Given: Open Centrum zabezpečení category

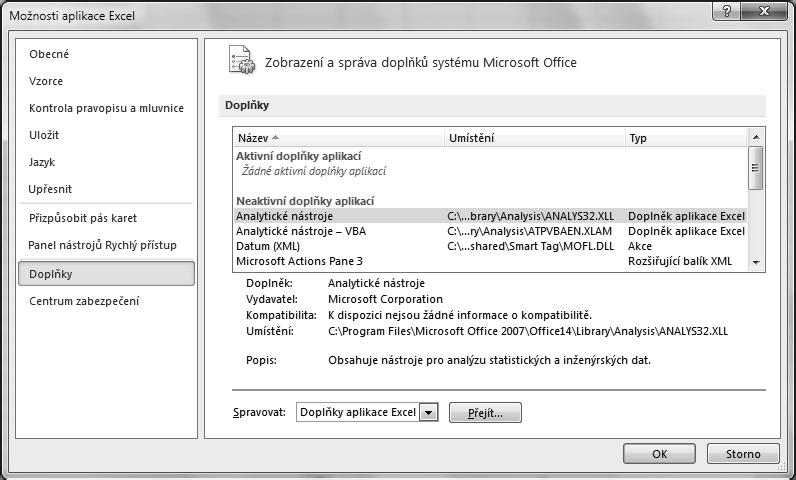Looking at the screenshot, I should coord(84,301).
